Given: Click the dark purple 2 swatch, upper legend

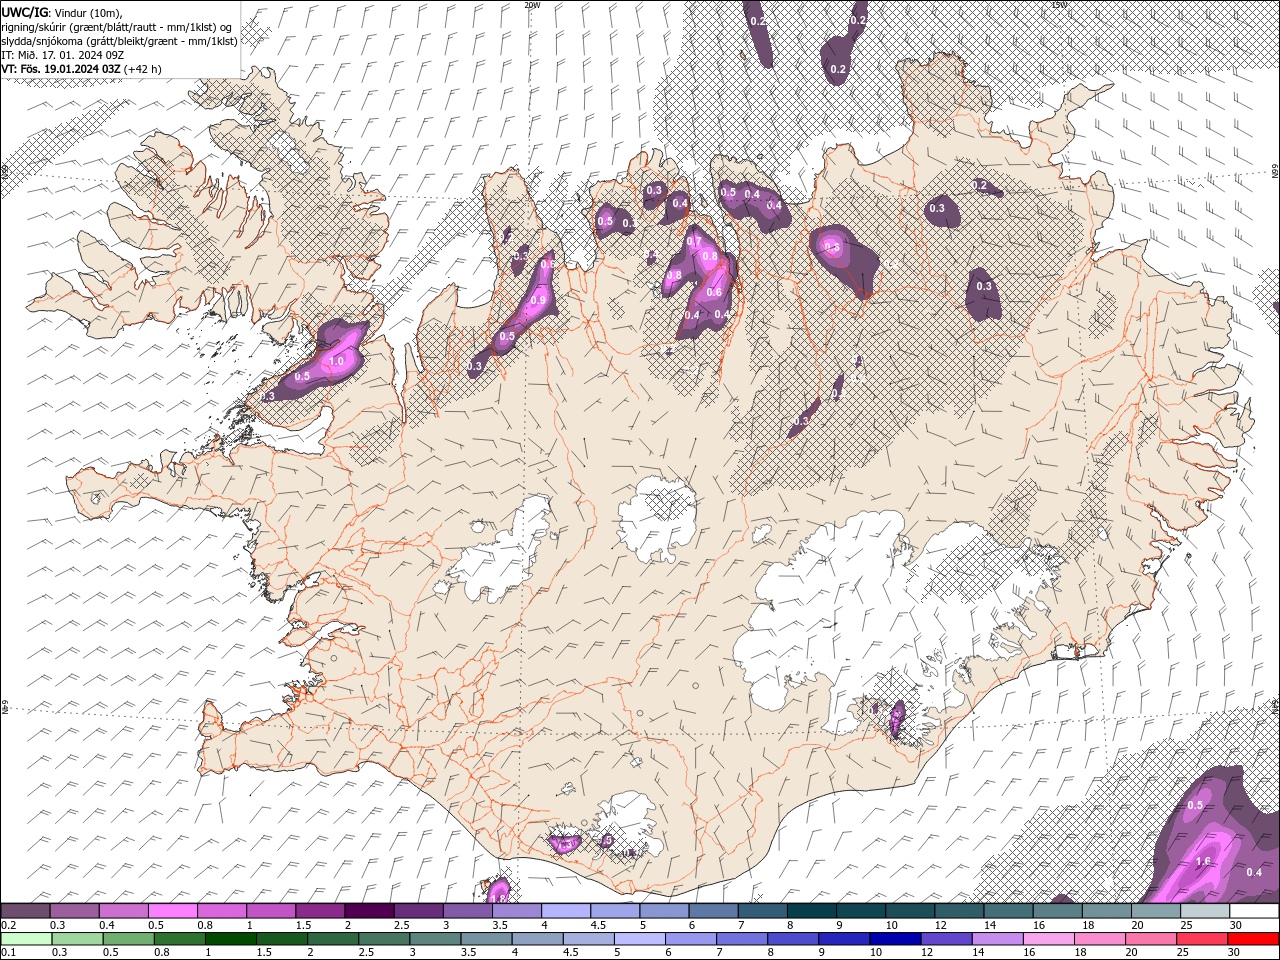Looking at the screenshot, I should coord(369,911).
